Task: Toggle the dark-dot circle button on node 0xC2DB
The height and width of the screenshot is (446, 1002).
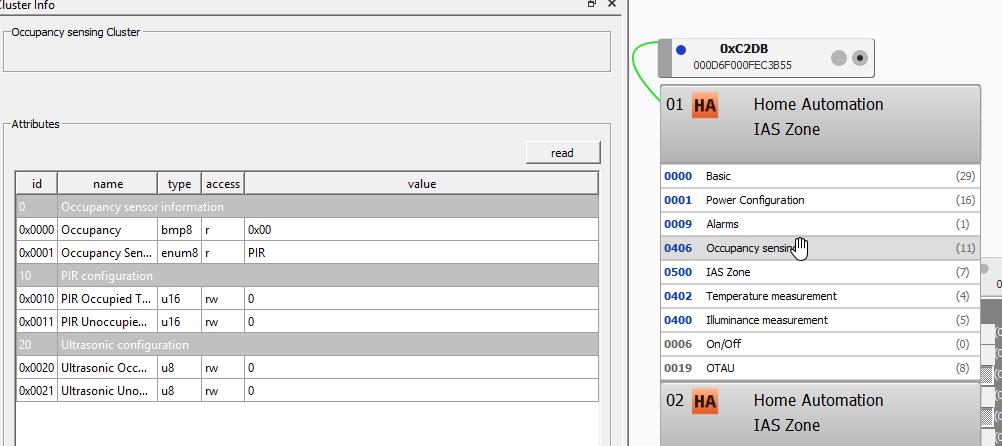Action: 859,58
